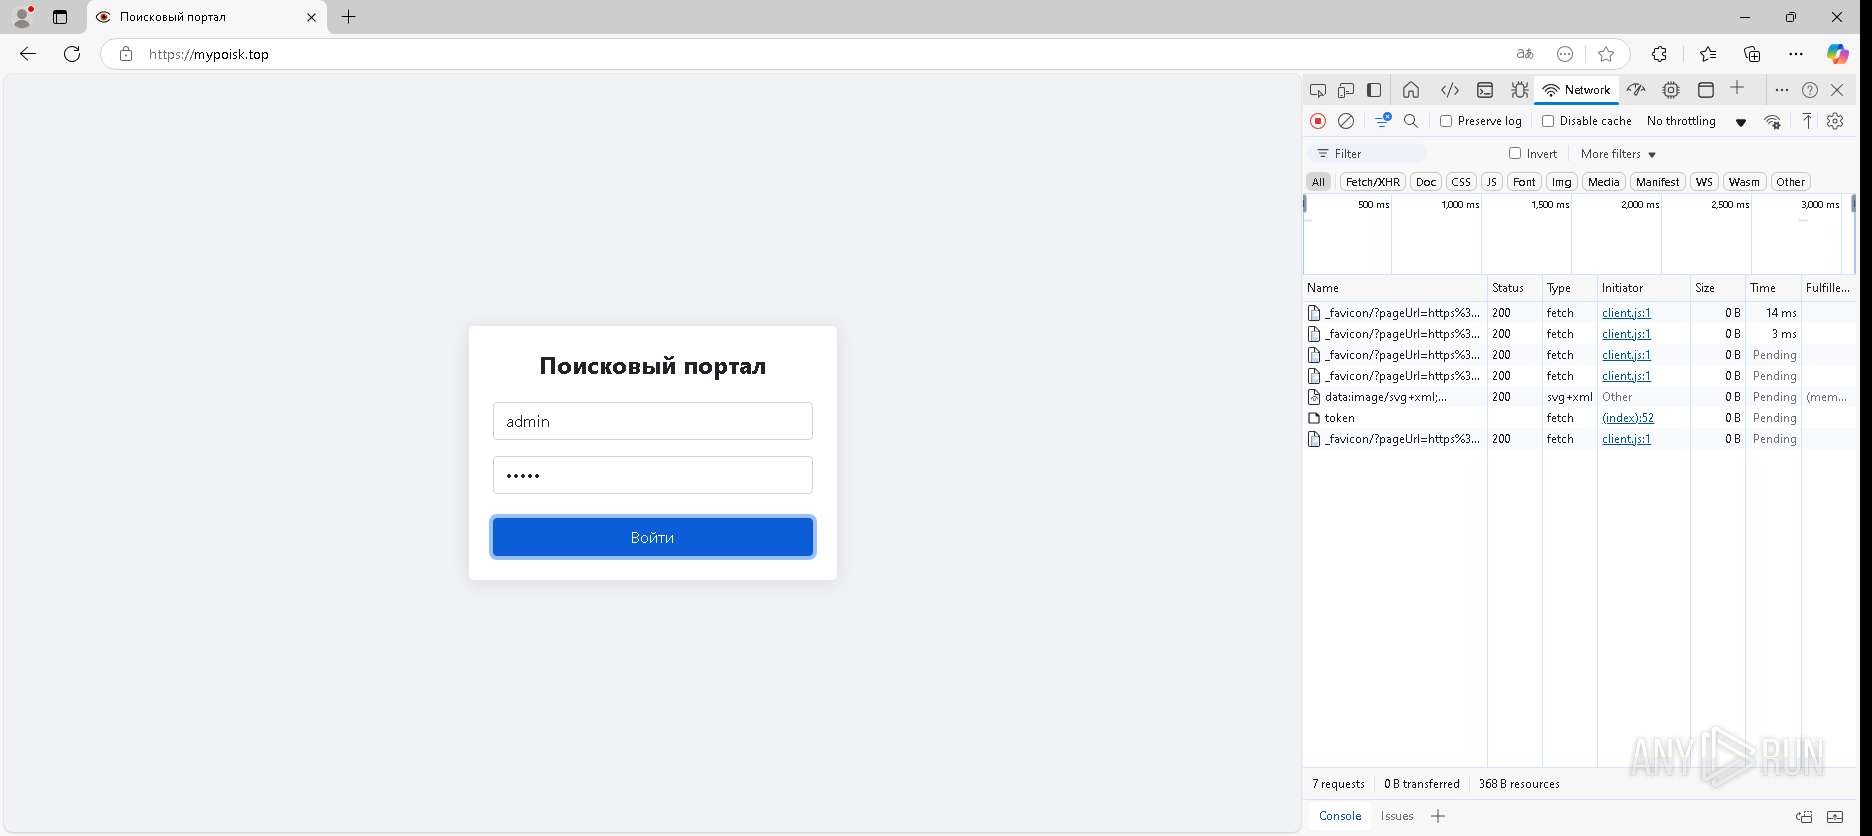Expand More filters dropdown
Image resolution: width=1872 pixels, height=836 pixels.
pos(1619,154)
